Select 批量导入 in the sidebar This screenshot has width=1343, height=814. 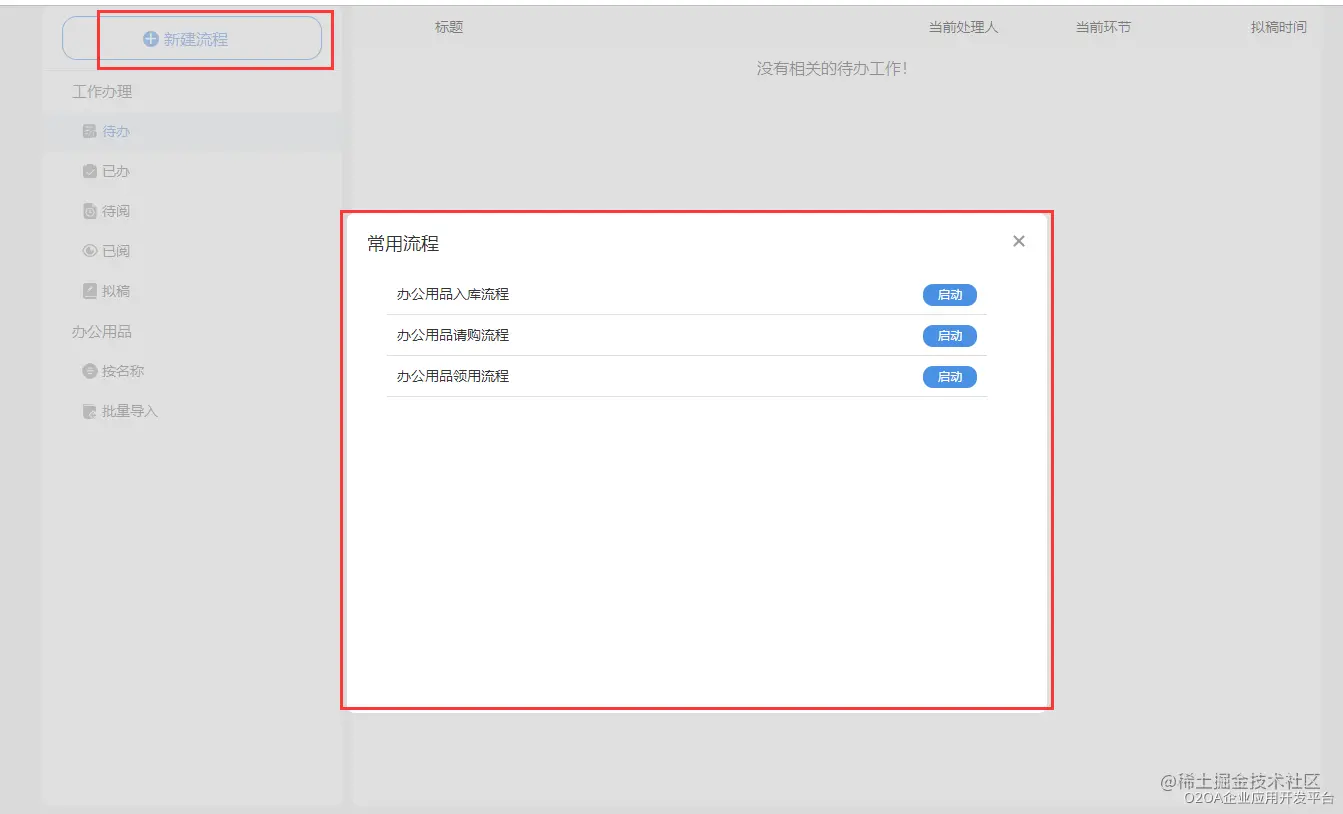coord(192,411)
